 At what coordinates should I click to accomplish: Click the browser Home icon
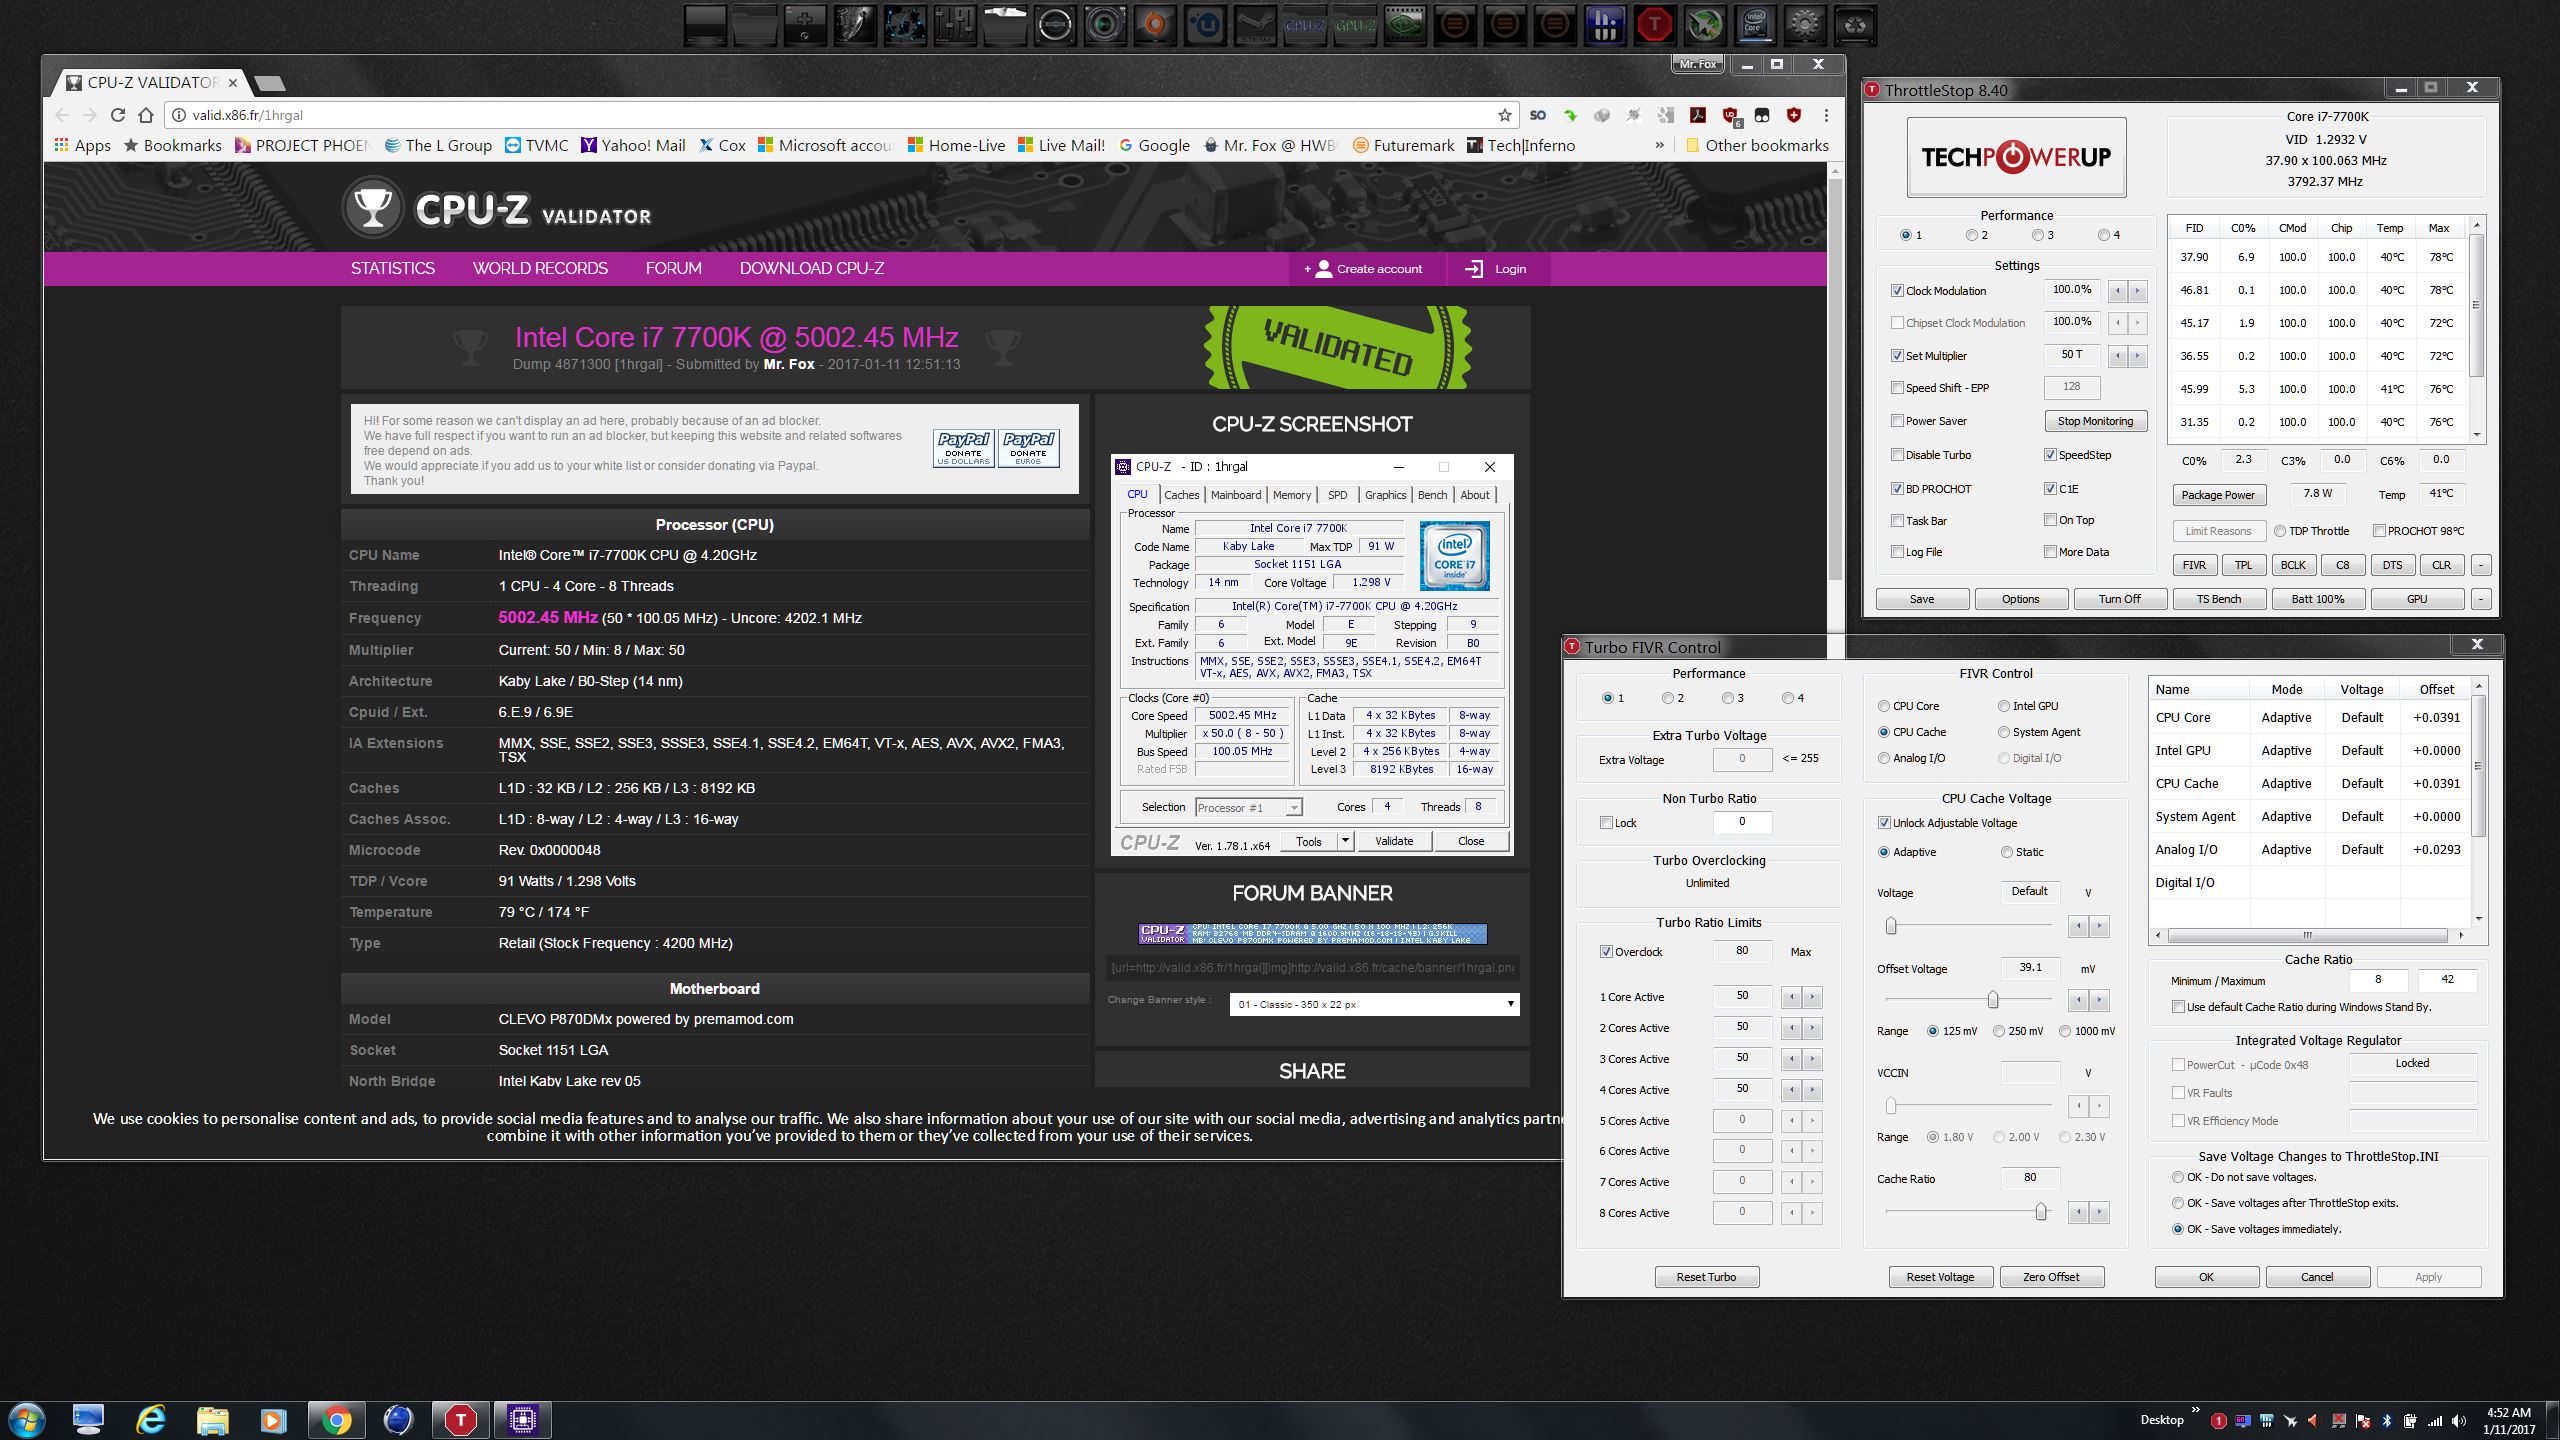point(146,115)
